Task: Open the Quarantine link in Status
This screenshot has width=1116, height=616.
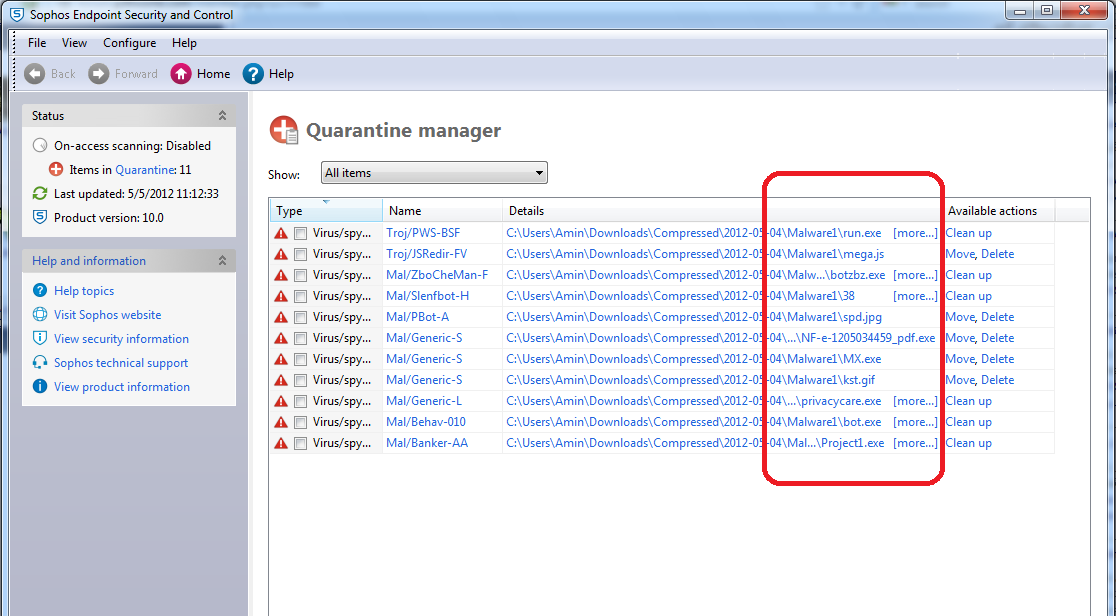Action: pos(145,169)
